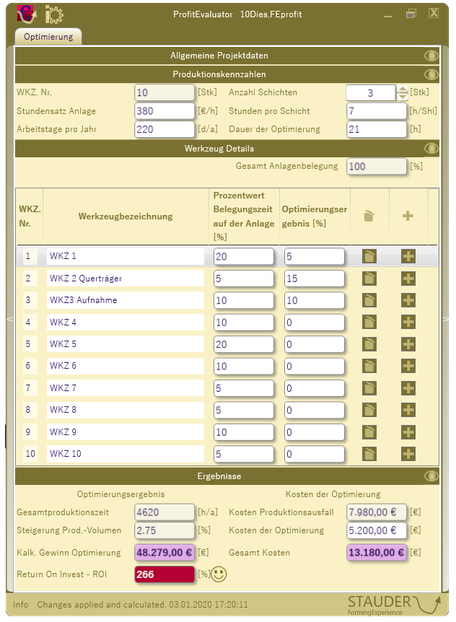This screenshot has width=456, height=622.
Task: Click the Kosten Produktionsausfall value 7.980,00 €
Action: pyautogui.click(x=377, y=513)
